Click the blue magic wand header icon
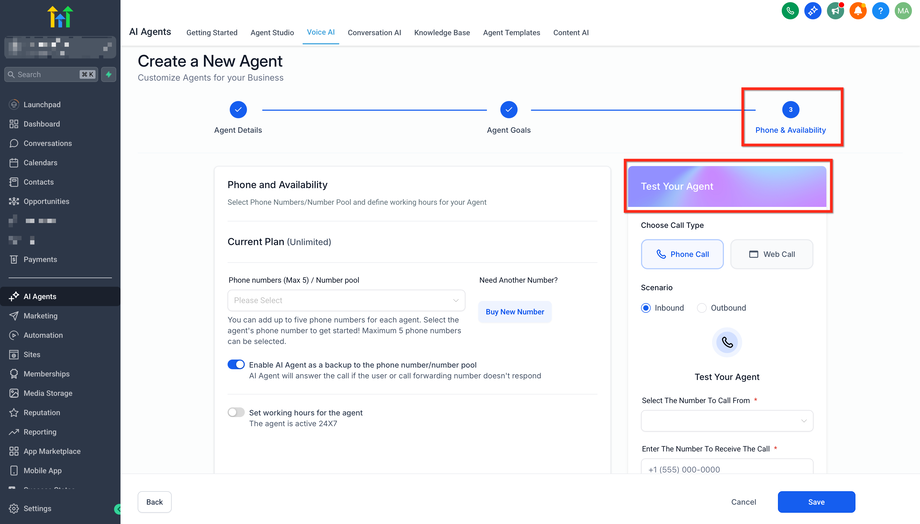The height and width of the screenshot is (524, 920). tap(813, 11)
